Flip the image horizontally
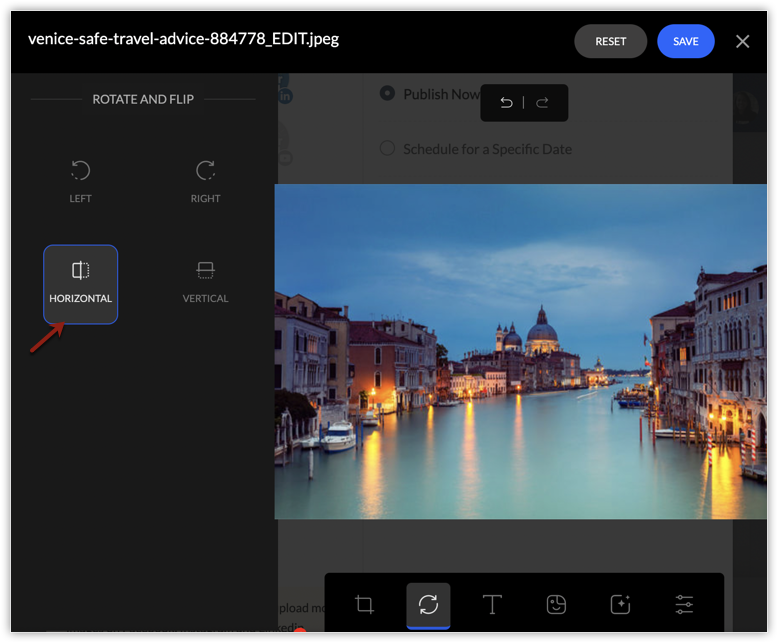 80,284
